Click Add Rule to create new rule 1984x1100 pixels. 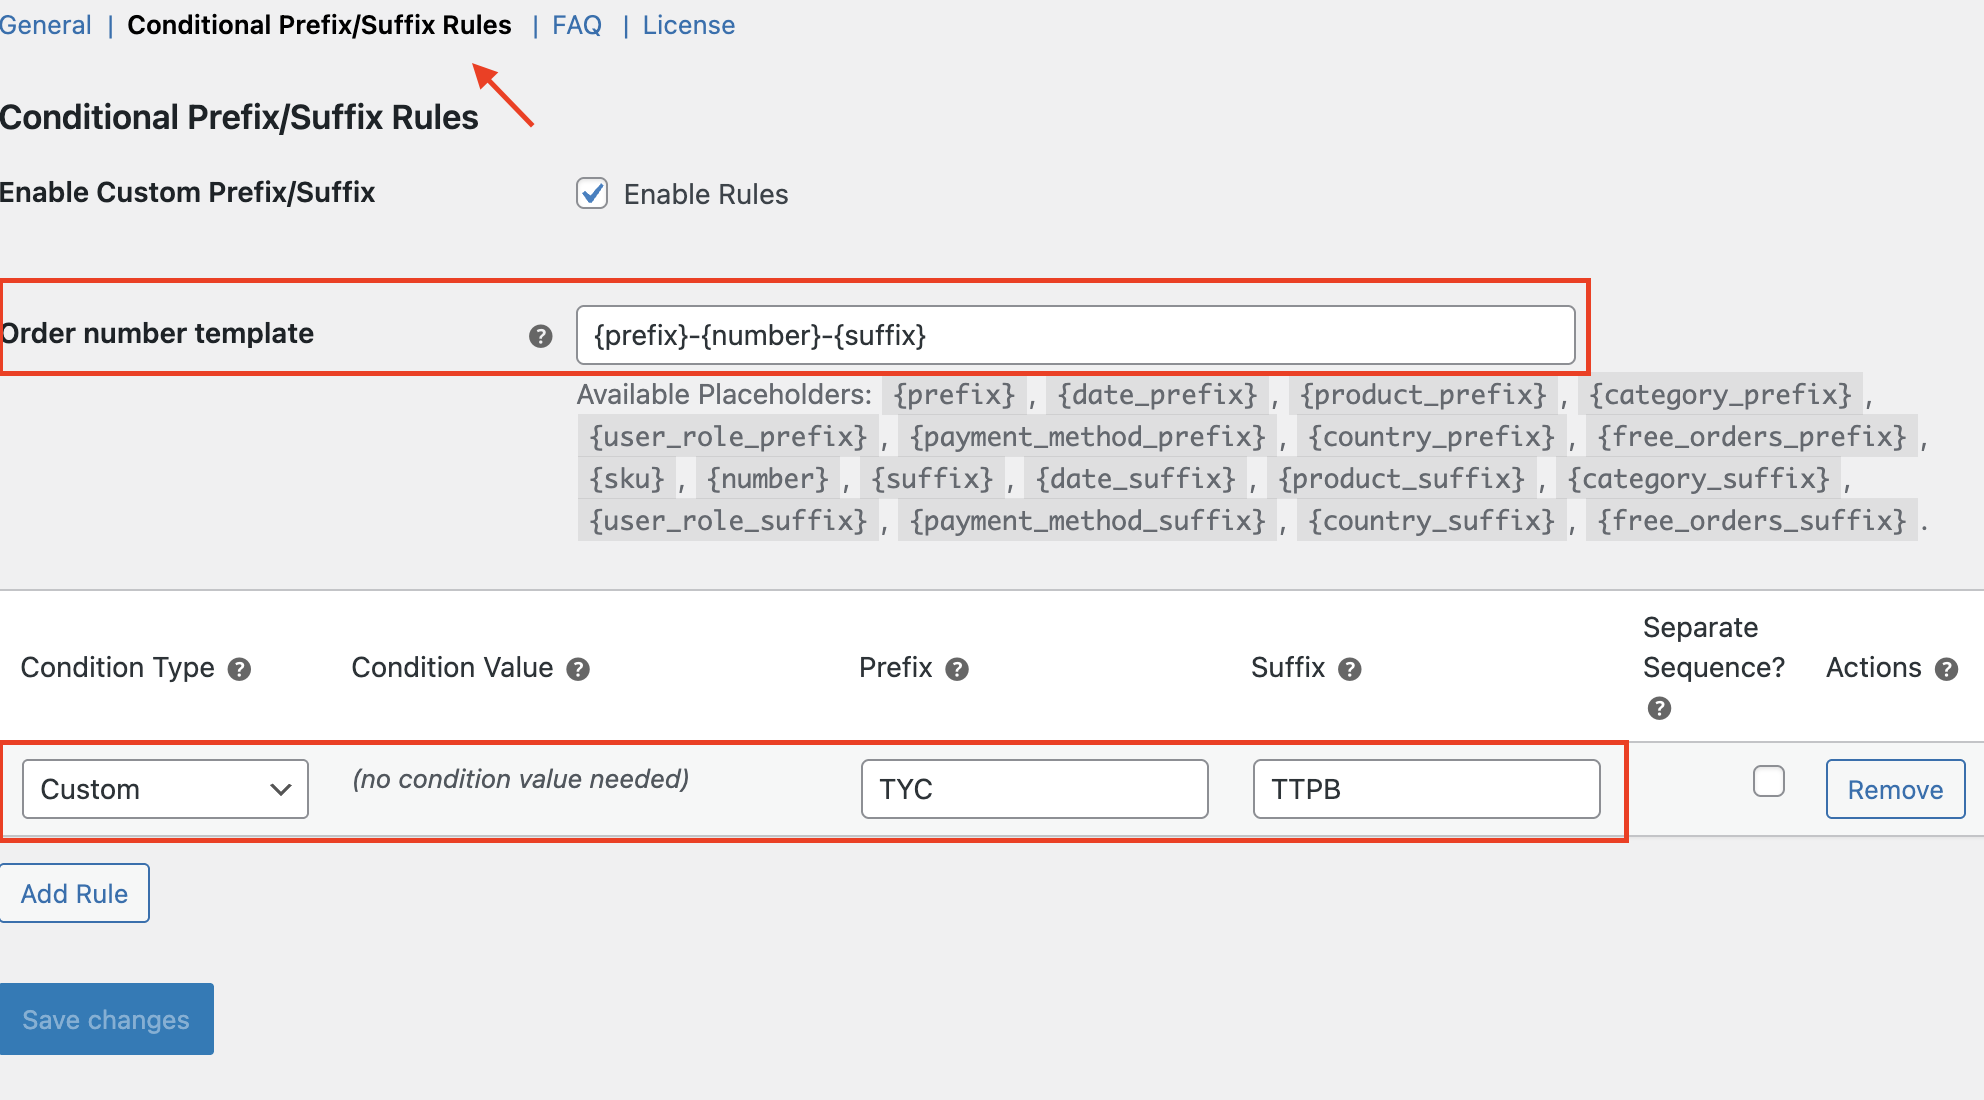tap(74, 893)
